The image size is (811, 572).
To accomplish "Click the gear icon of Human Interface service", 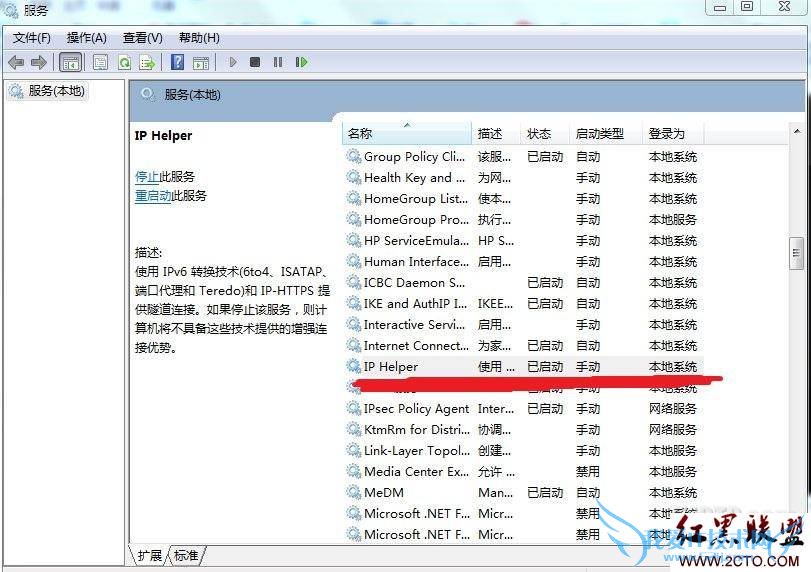I will pyautogui.click(x=354, y=261).
